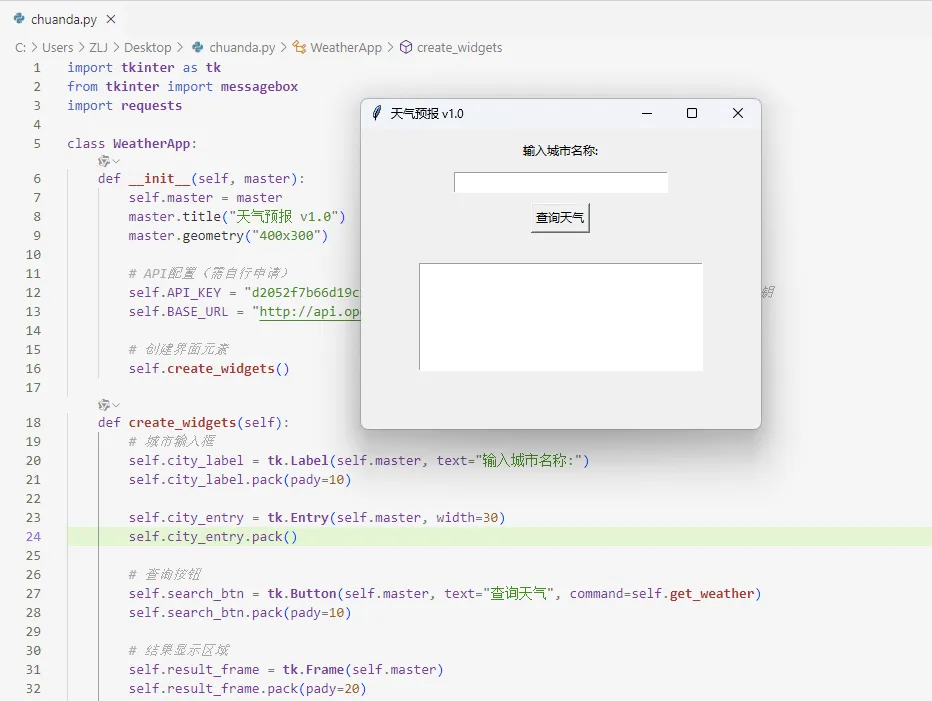The image size is (932, 701).
Task: Click 'self.search_btn.pack(pady=10)' line
Action: [240, 612]
